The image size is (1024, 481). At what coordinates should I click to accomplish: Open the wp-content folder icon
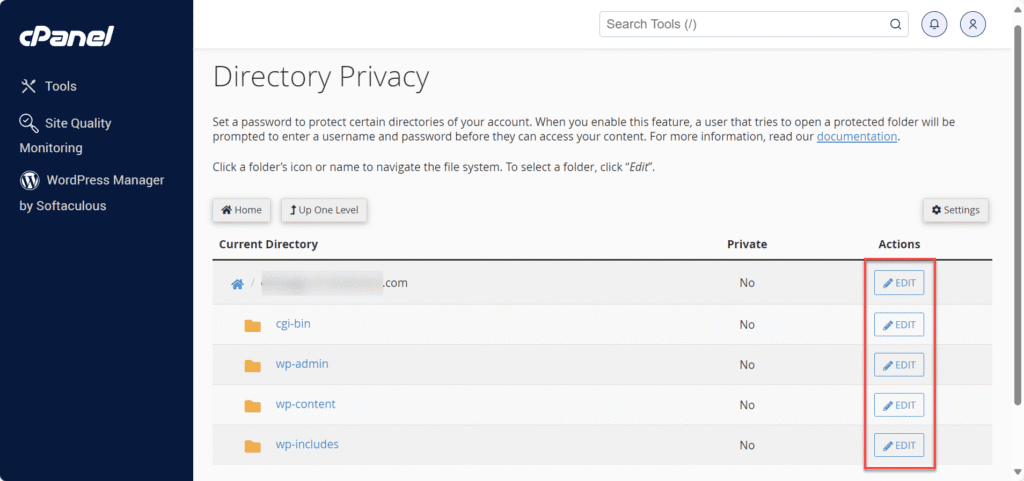252,405
